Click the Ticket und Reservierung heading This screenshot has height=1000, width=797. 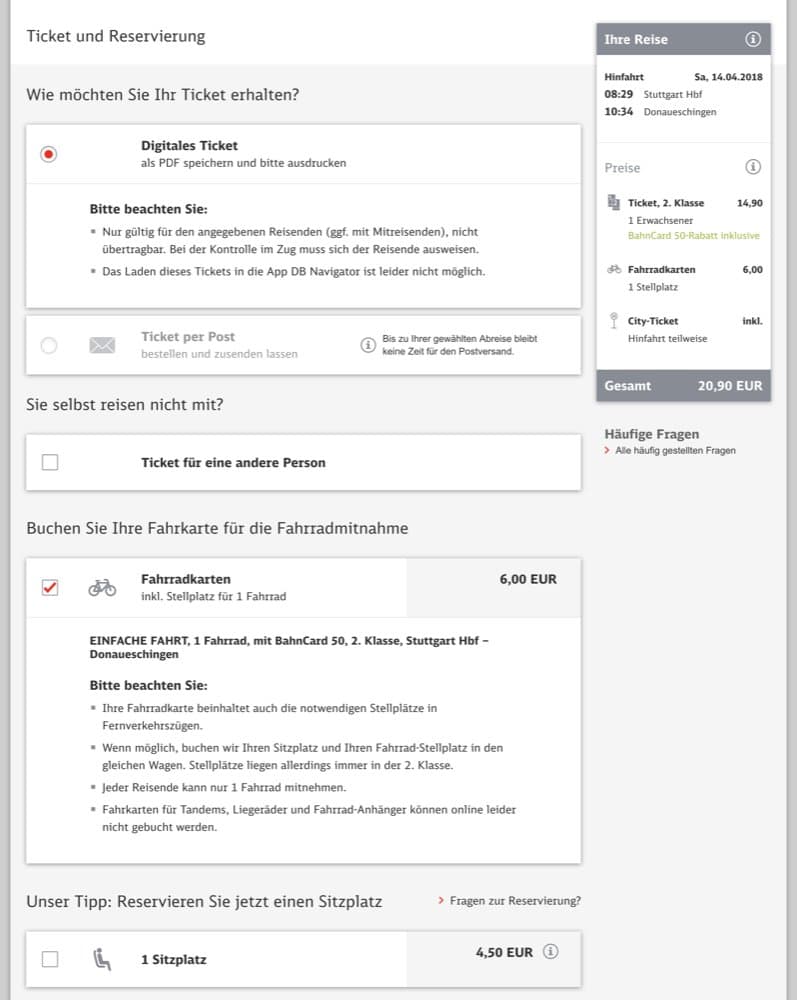tap(115, 36)
